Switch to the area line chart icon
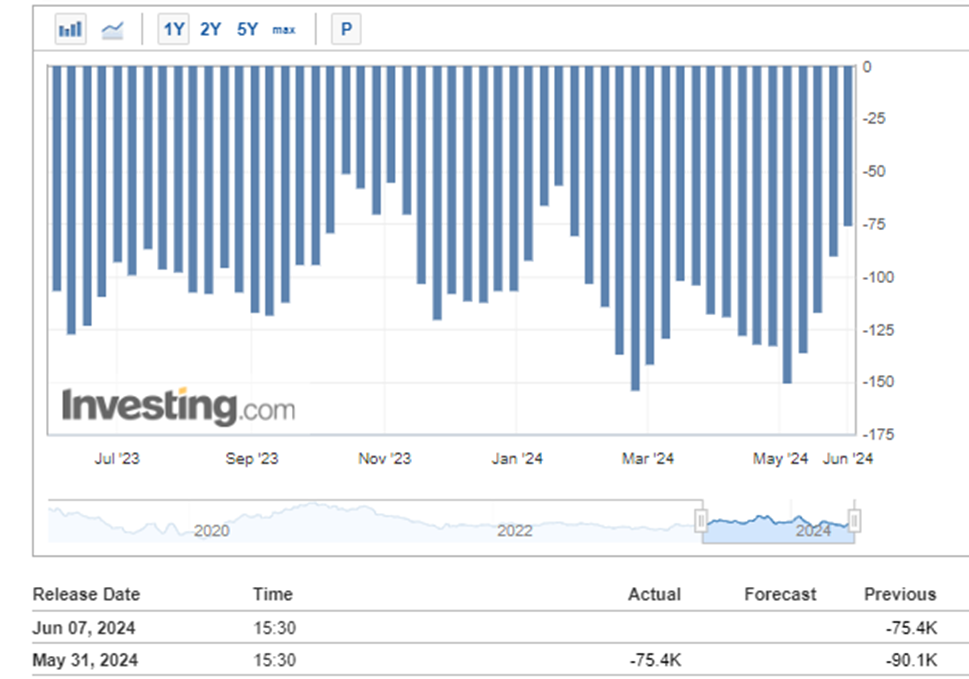The height and width of the screenshot is (679, 969). click(x=112, y=29)
